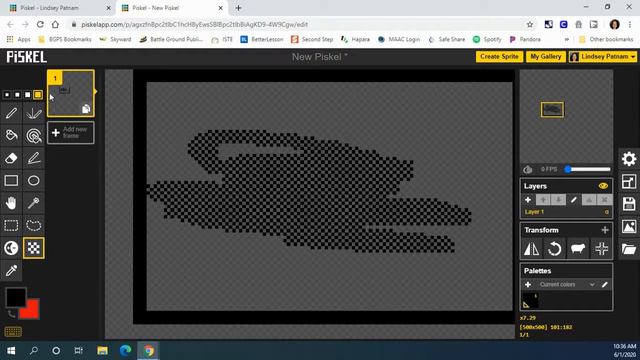Rotate the sprite with the Transform rotate icon
The width and height of the screenshot is (640, 360).
[x=554, y=249]
